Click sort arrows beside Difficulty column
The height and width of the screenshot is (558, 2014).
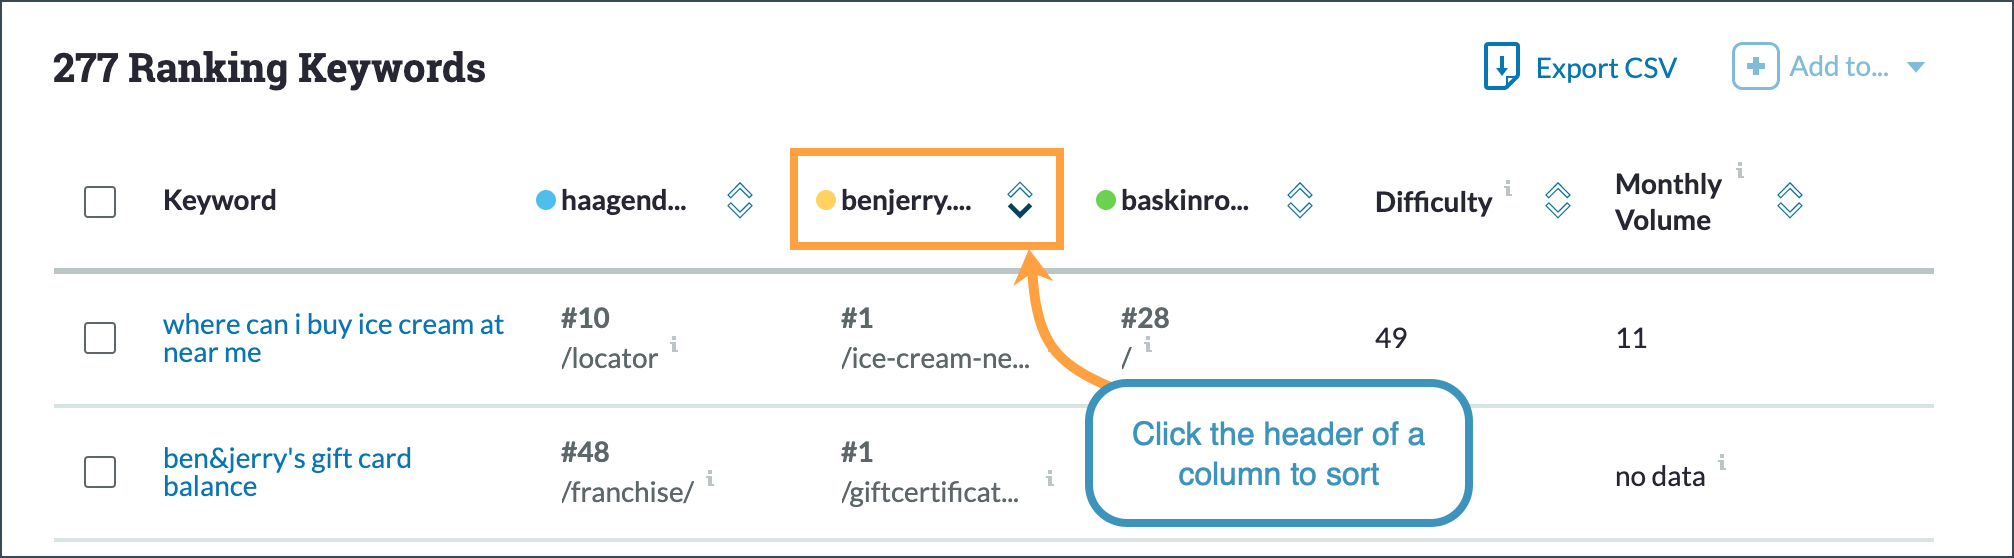pos(1558,200)
